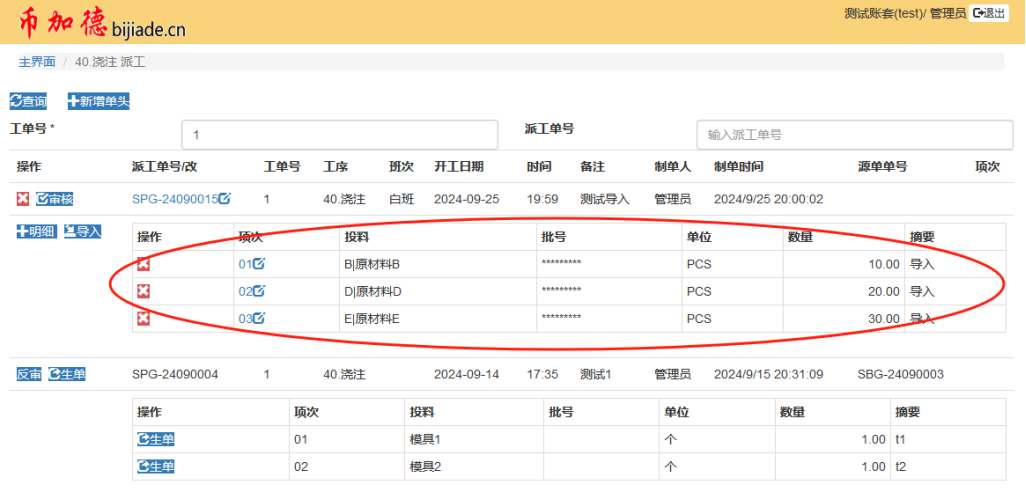
Task: Click 明细 to add detail line
Action: 36,231
